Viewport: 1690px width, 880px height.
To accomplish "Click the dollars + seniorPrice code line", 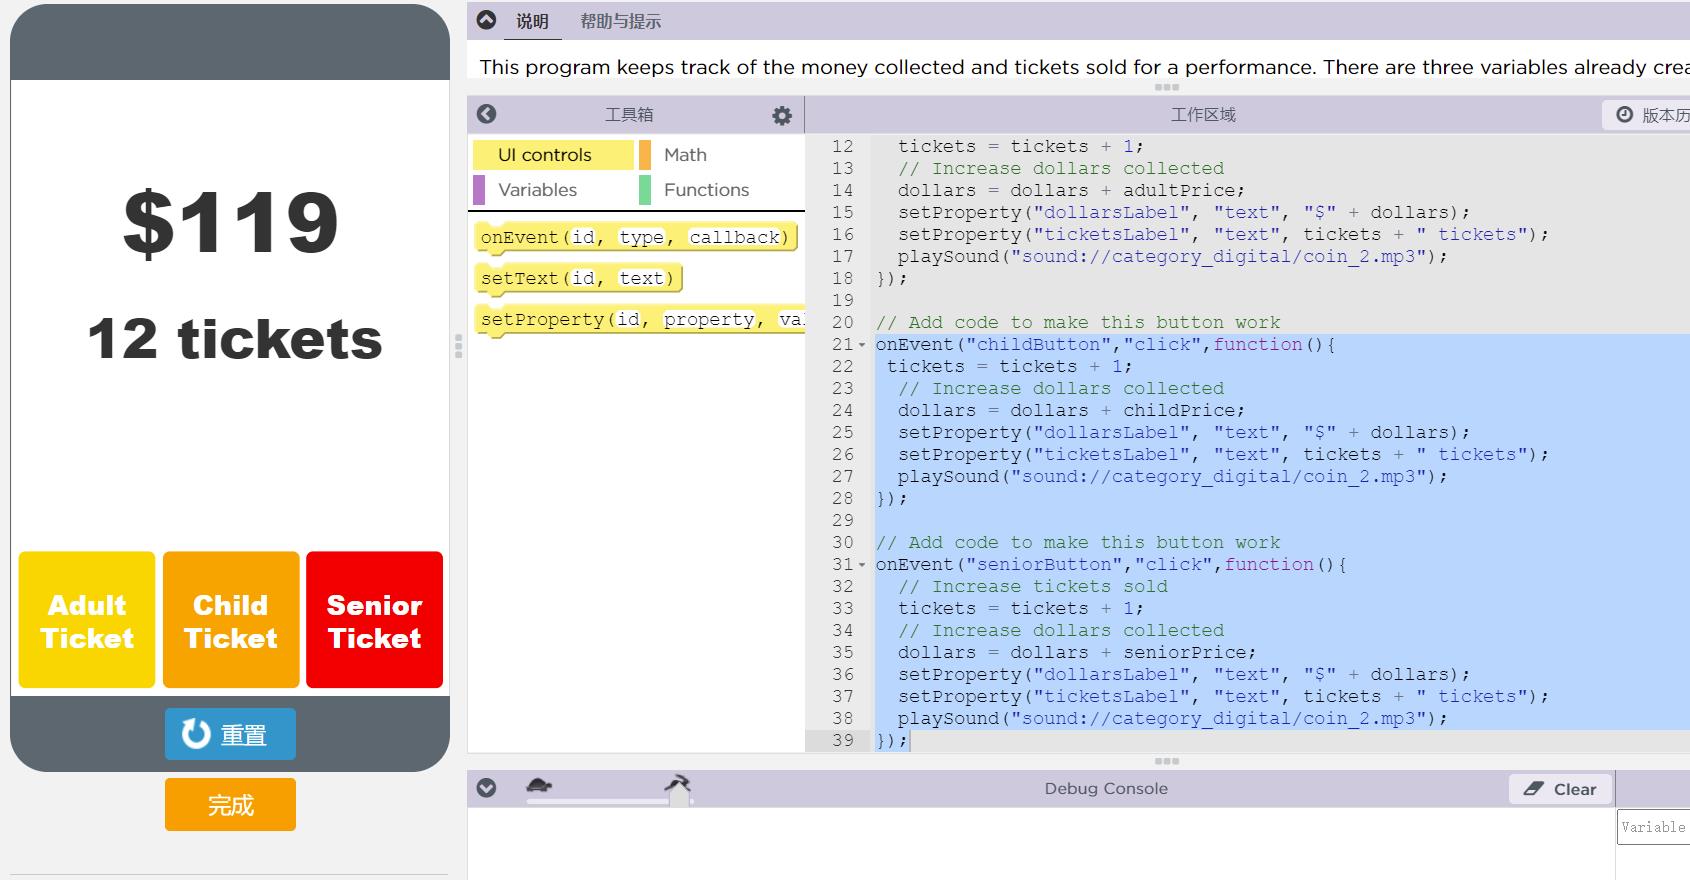I will (1077, 652).
